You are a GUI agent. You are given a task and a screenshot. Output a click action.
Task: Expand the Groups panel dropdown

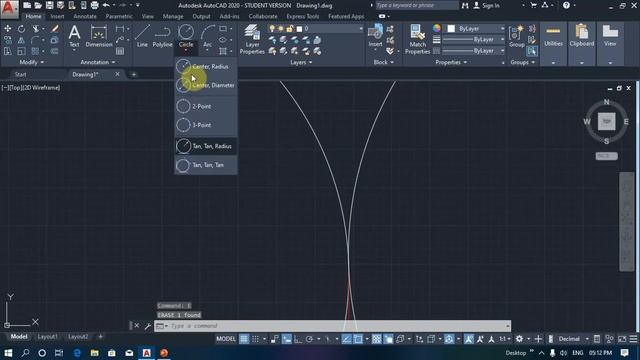pyautogui.click(x=522, y=62)
